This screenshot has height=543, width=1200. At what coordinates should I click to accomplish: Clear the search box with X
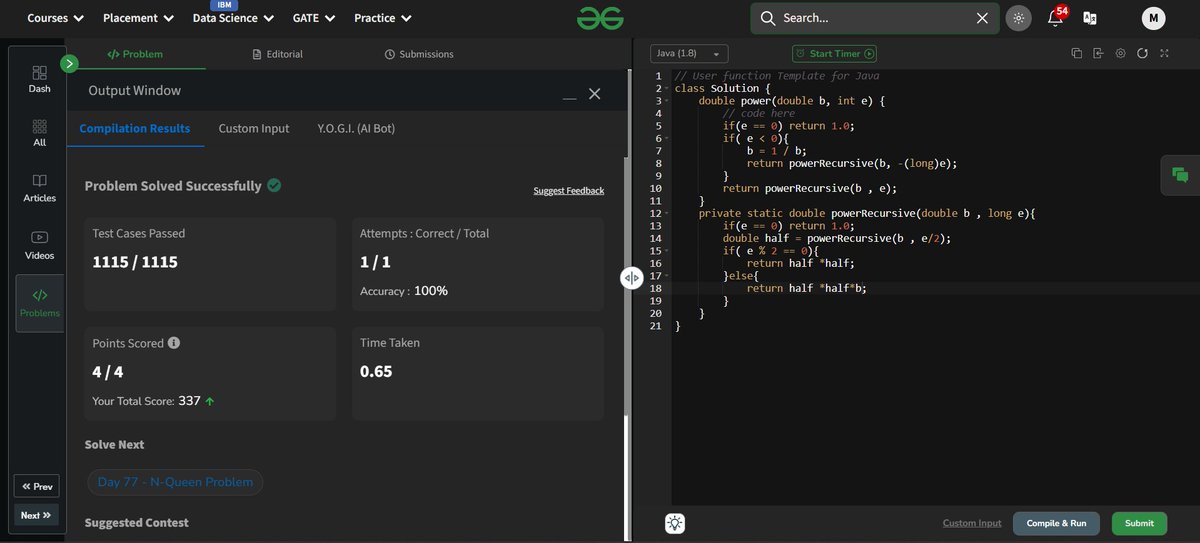(x=982, y=18)
